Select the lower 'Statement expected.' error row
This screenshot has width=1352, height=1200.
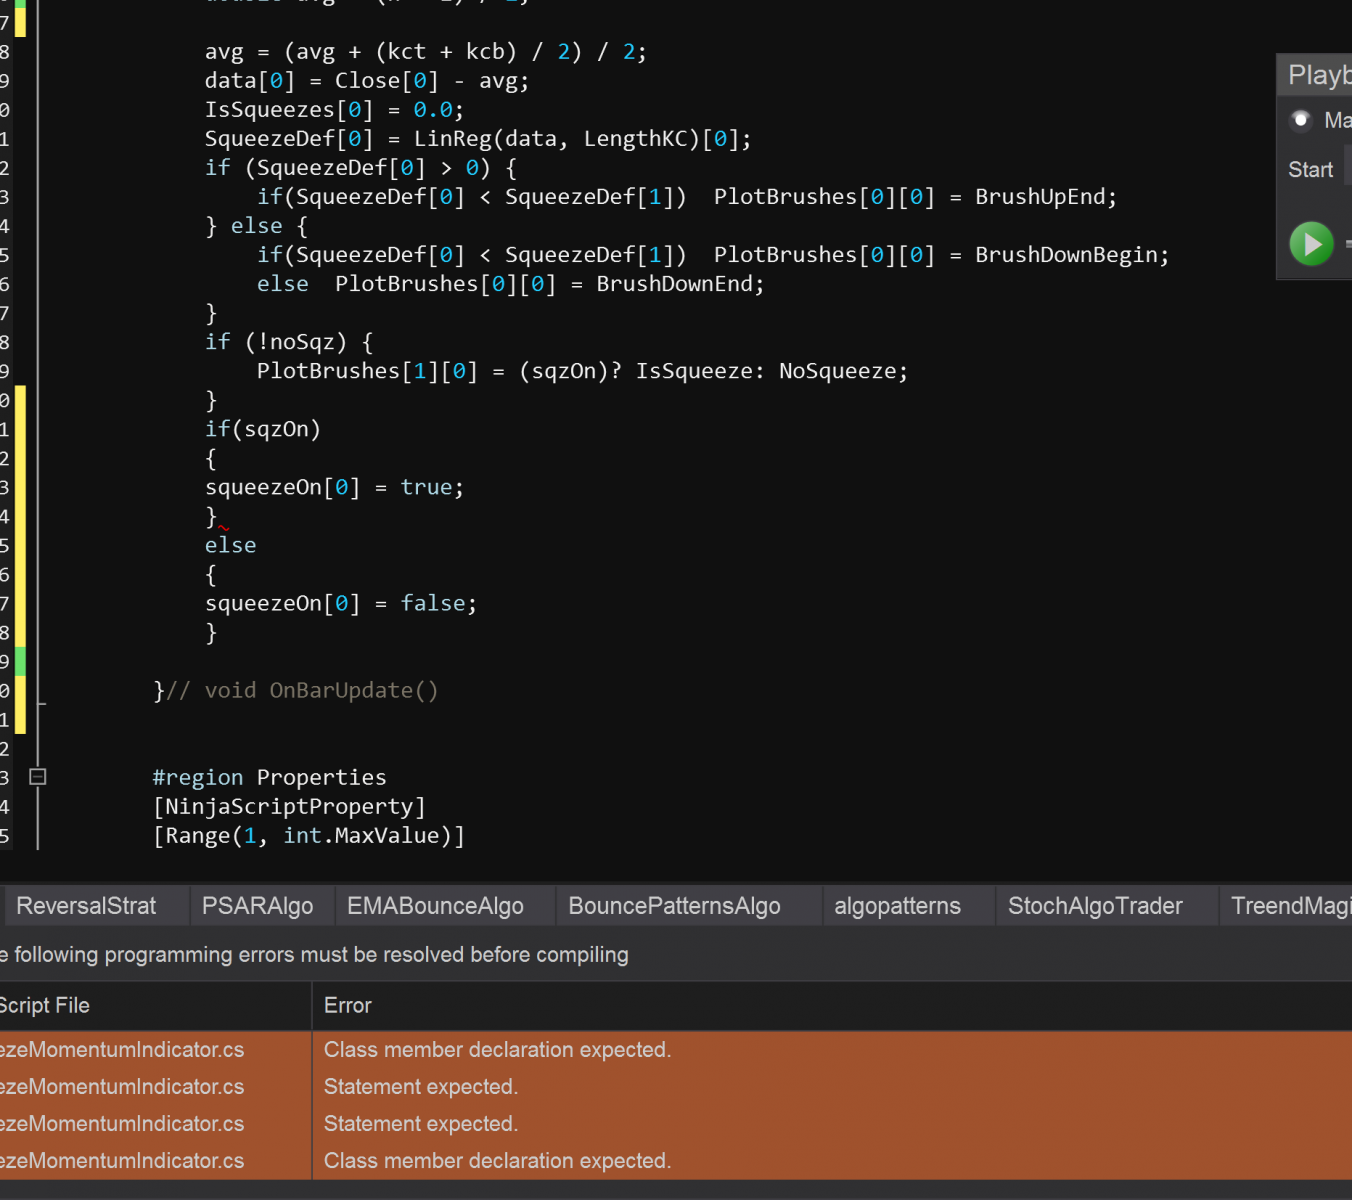tap(676, 1124)
